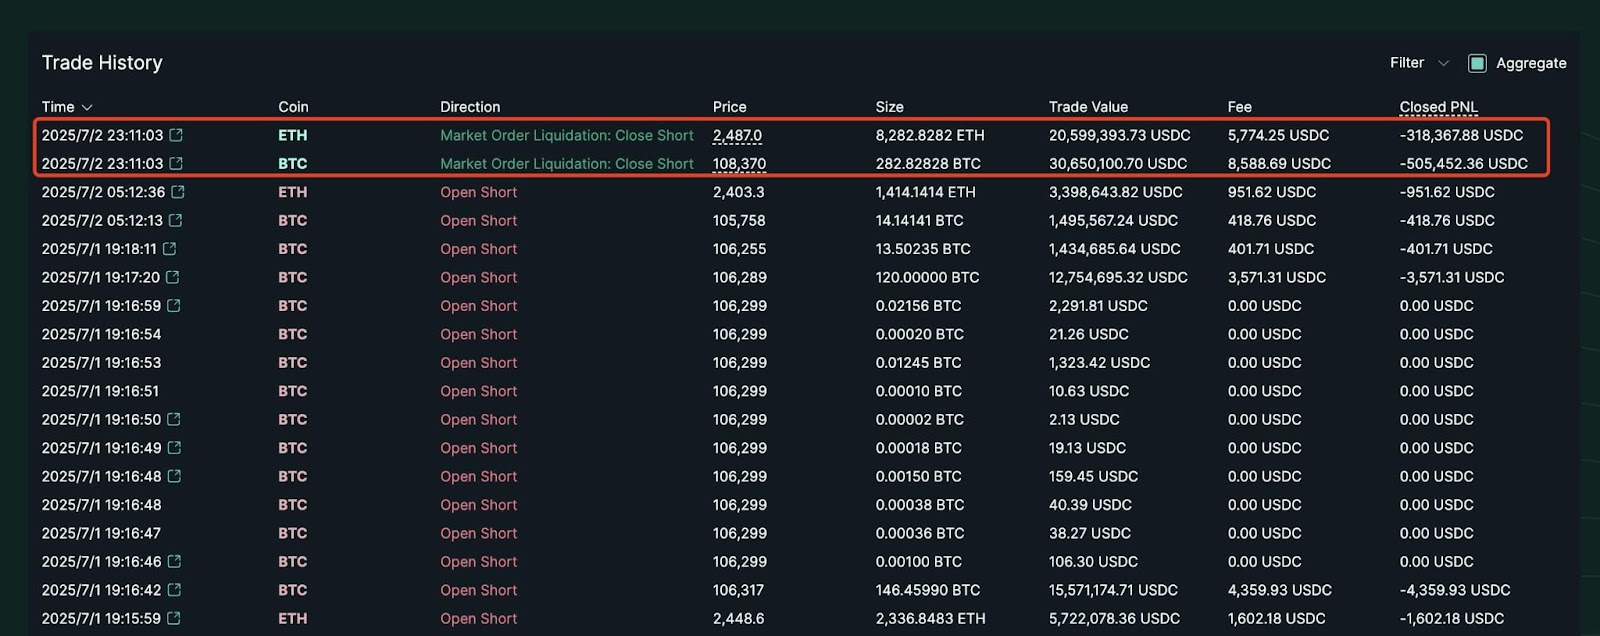The height and width of the screenshot is (636, 1600).
Task: Open link icon on 0.00150 BTC trade row
Action: tap(174, 476)
